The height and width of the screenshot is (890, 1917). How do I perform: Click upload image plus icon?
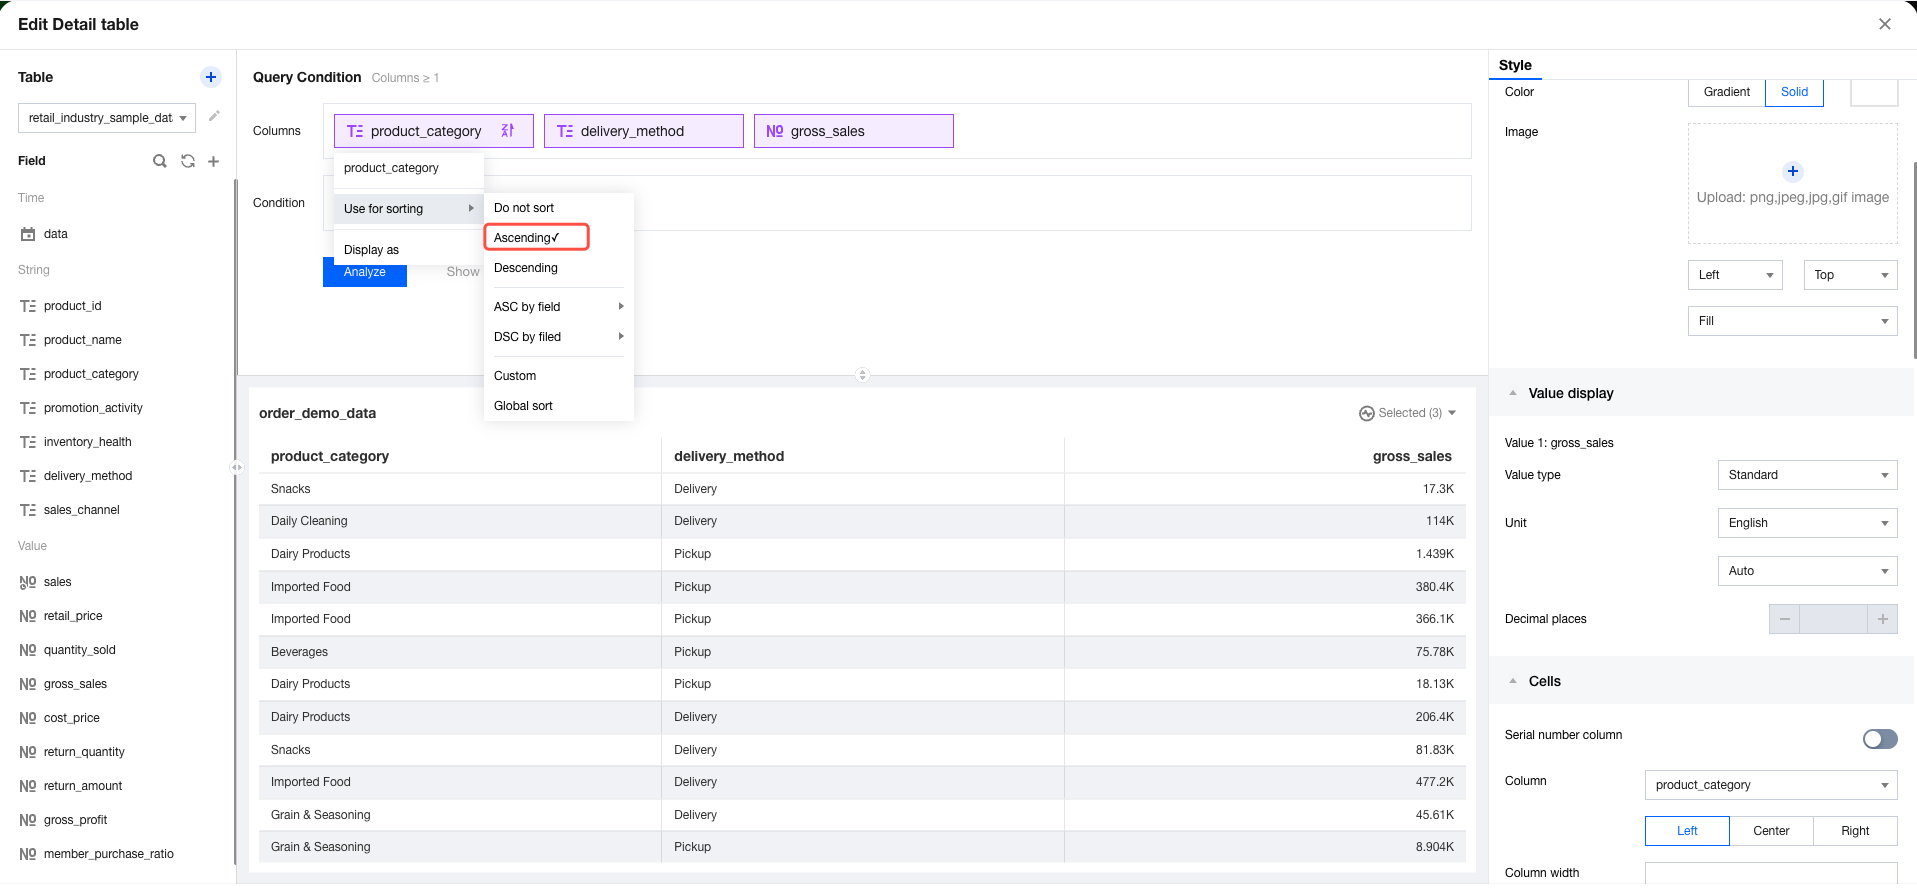pyautogui.click(x=1792, y=171)
